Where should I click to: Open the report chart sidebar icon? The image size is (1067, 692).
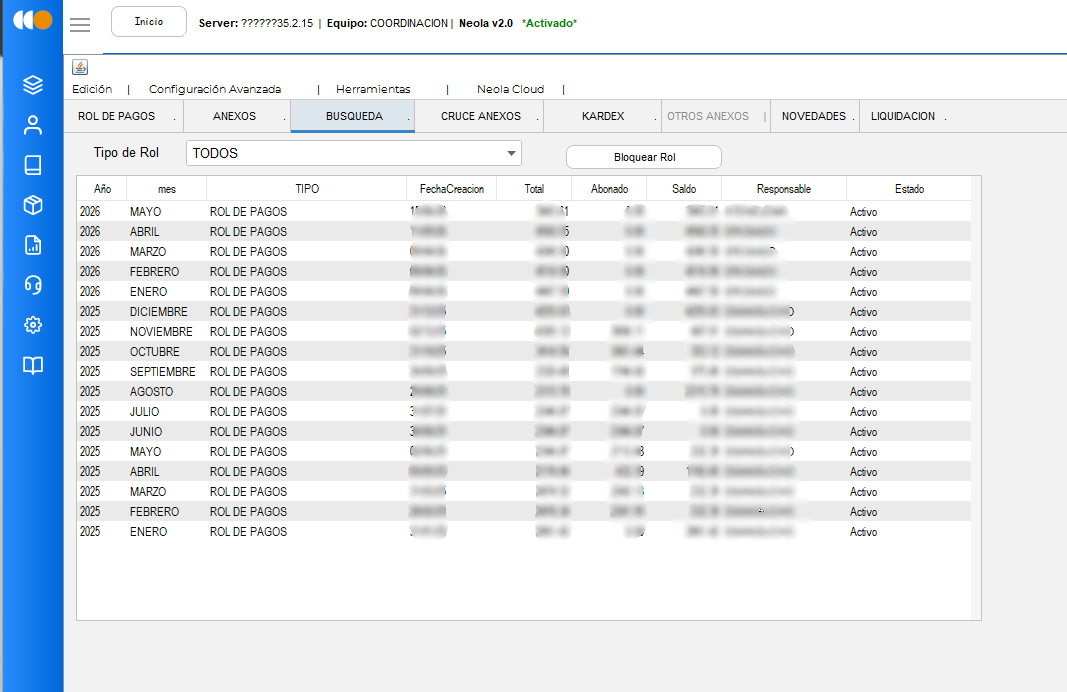(x=33, y=245)
